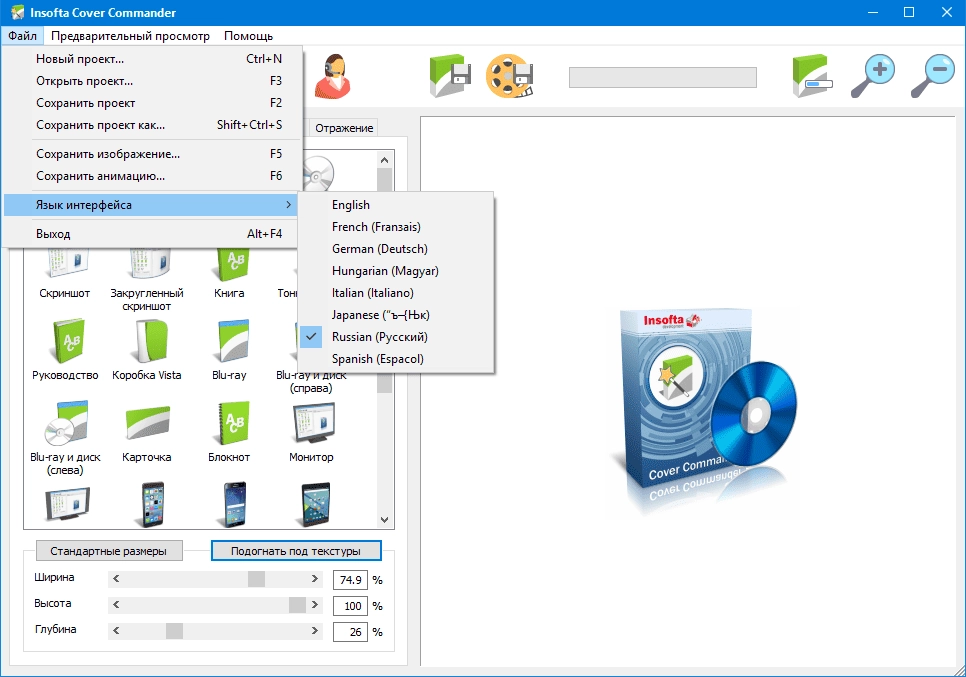This screenshot has height=677, width=966.
Task: Switch language to French (Fransais)
Action: pos(396,227)
